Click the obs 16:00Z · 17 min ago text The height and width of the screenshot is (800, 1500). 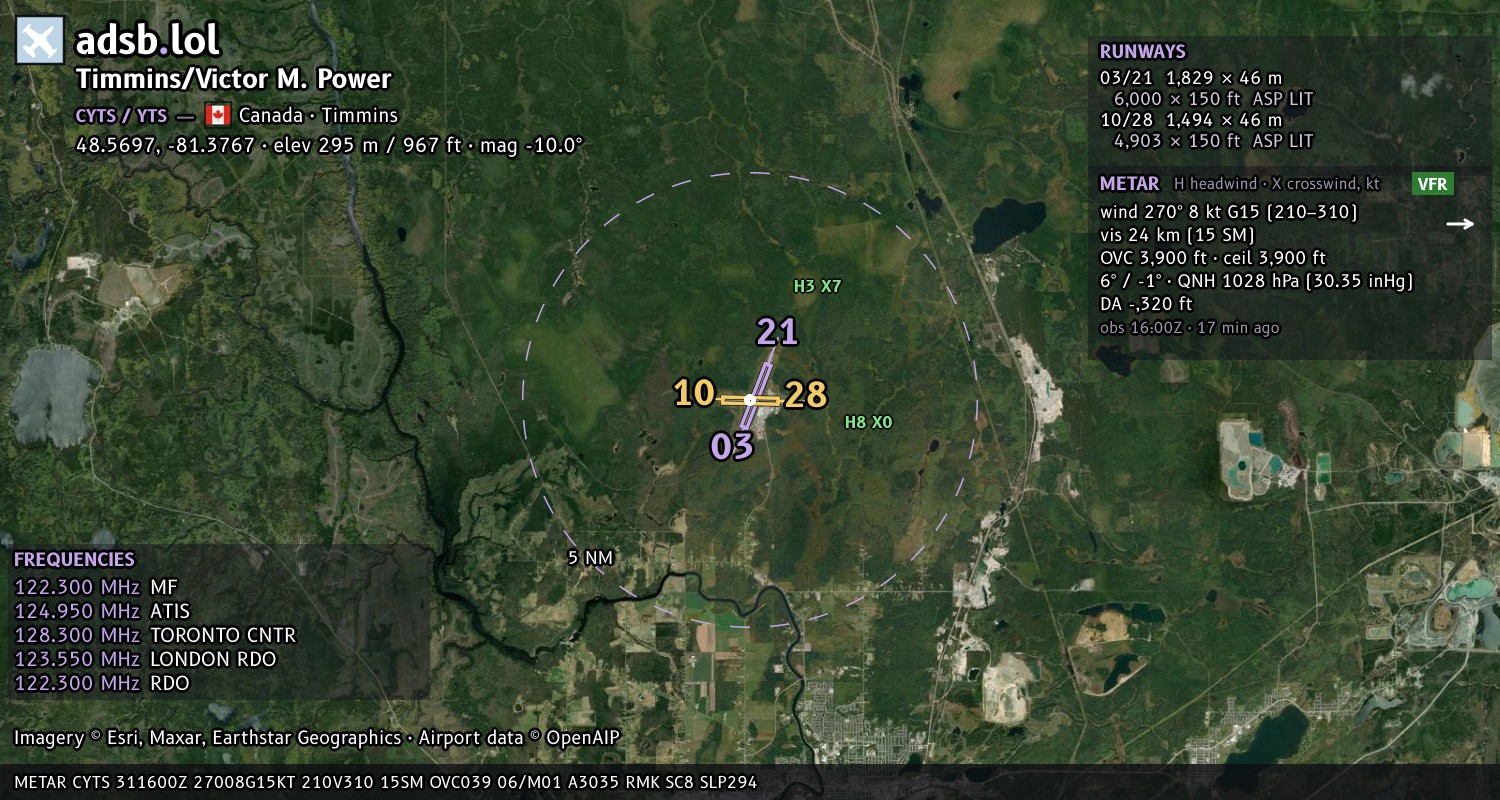click(x=1189, y=327)
